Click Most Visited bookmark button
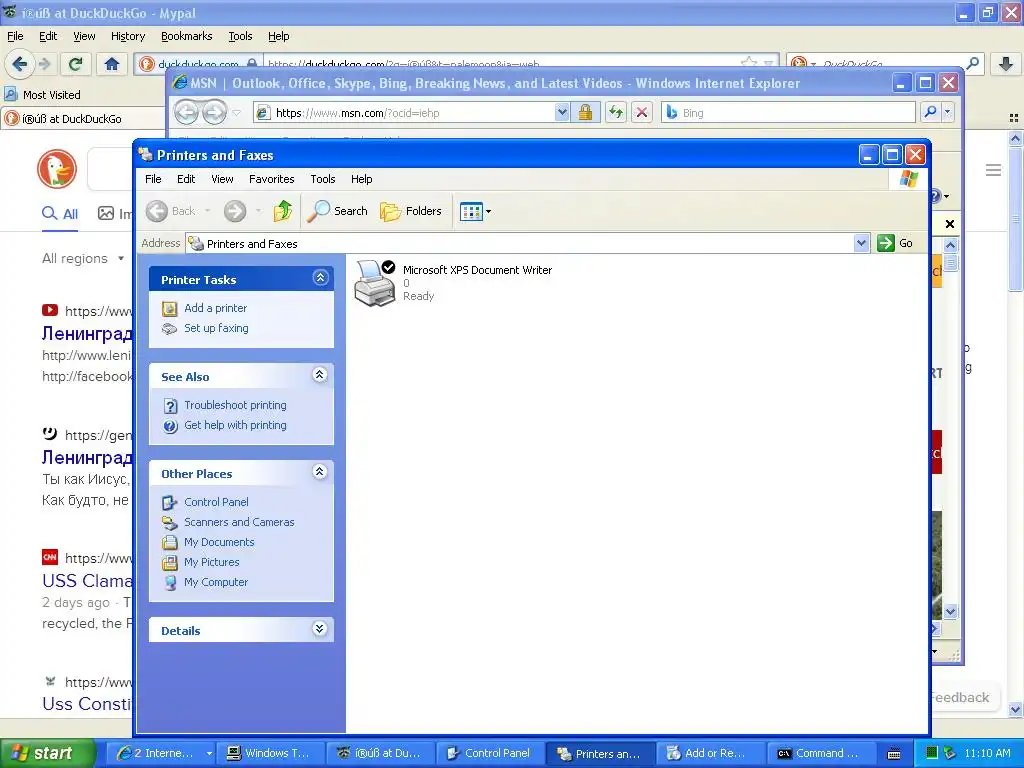The height and width of the screenshot is (768, 1024). pyautogui.click(x=43, y=95)
